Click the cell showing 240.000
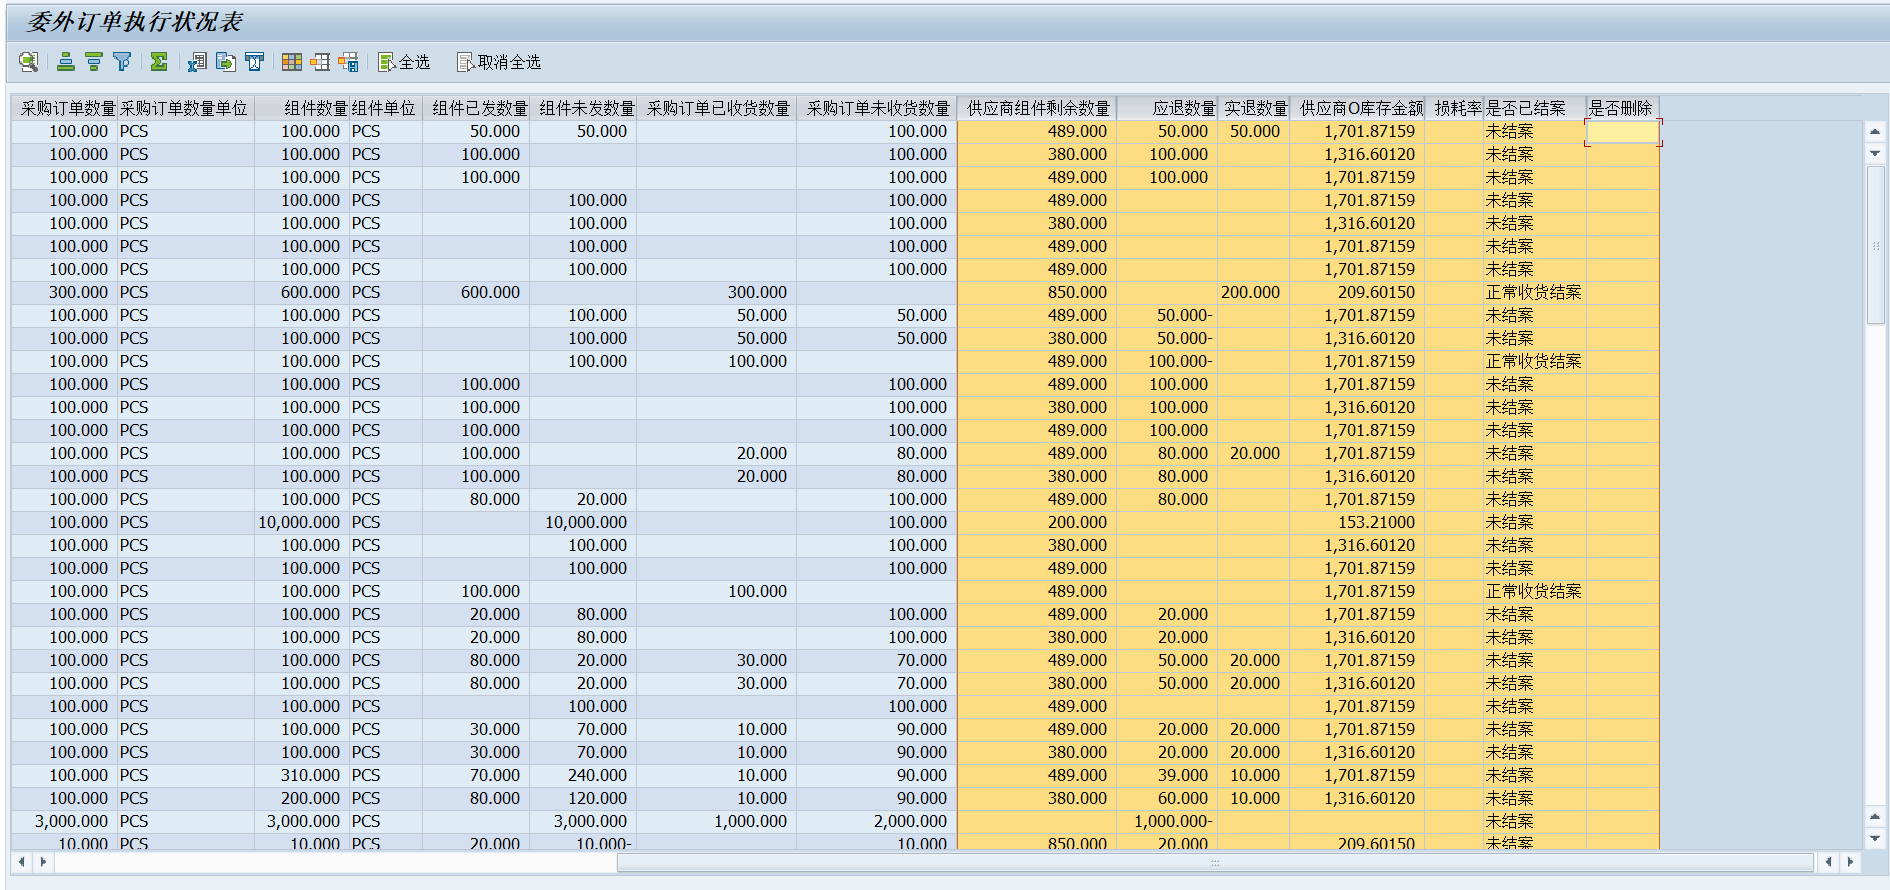This screenshot has width=1890, height=890. [583, 775]
